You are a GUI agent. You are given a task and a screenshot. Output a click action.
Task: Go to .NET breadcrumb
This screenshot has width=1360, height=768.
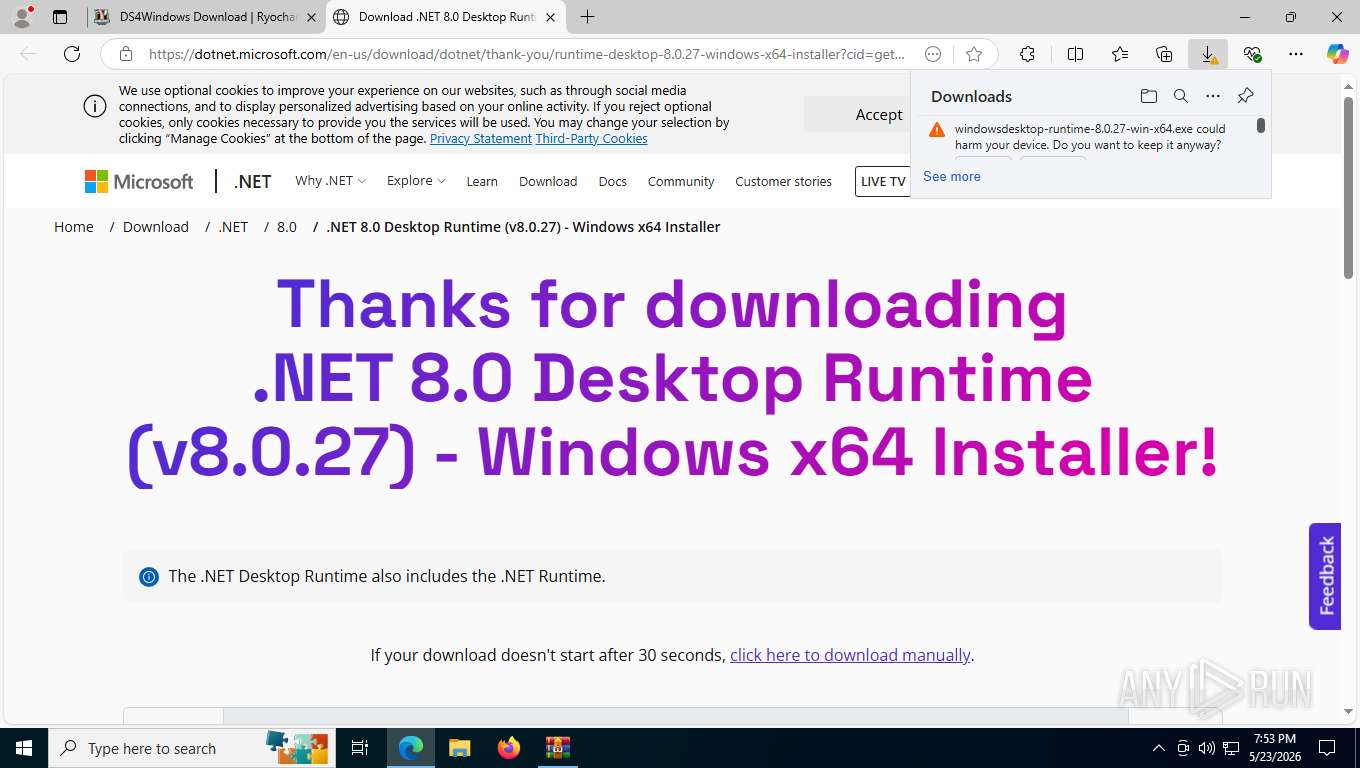point(233,227)
